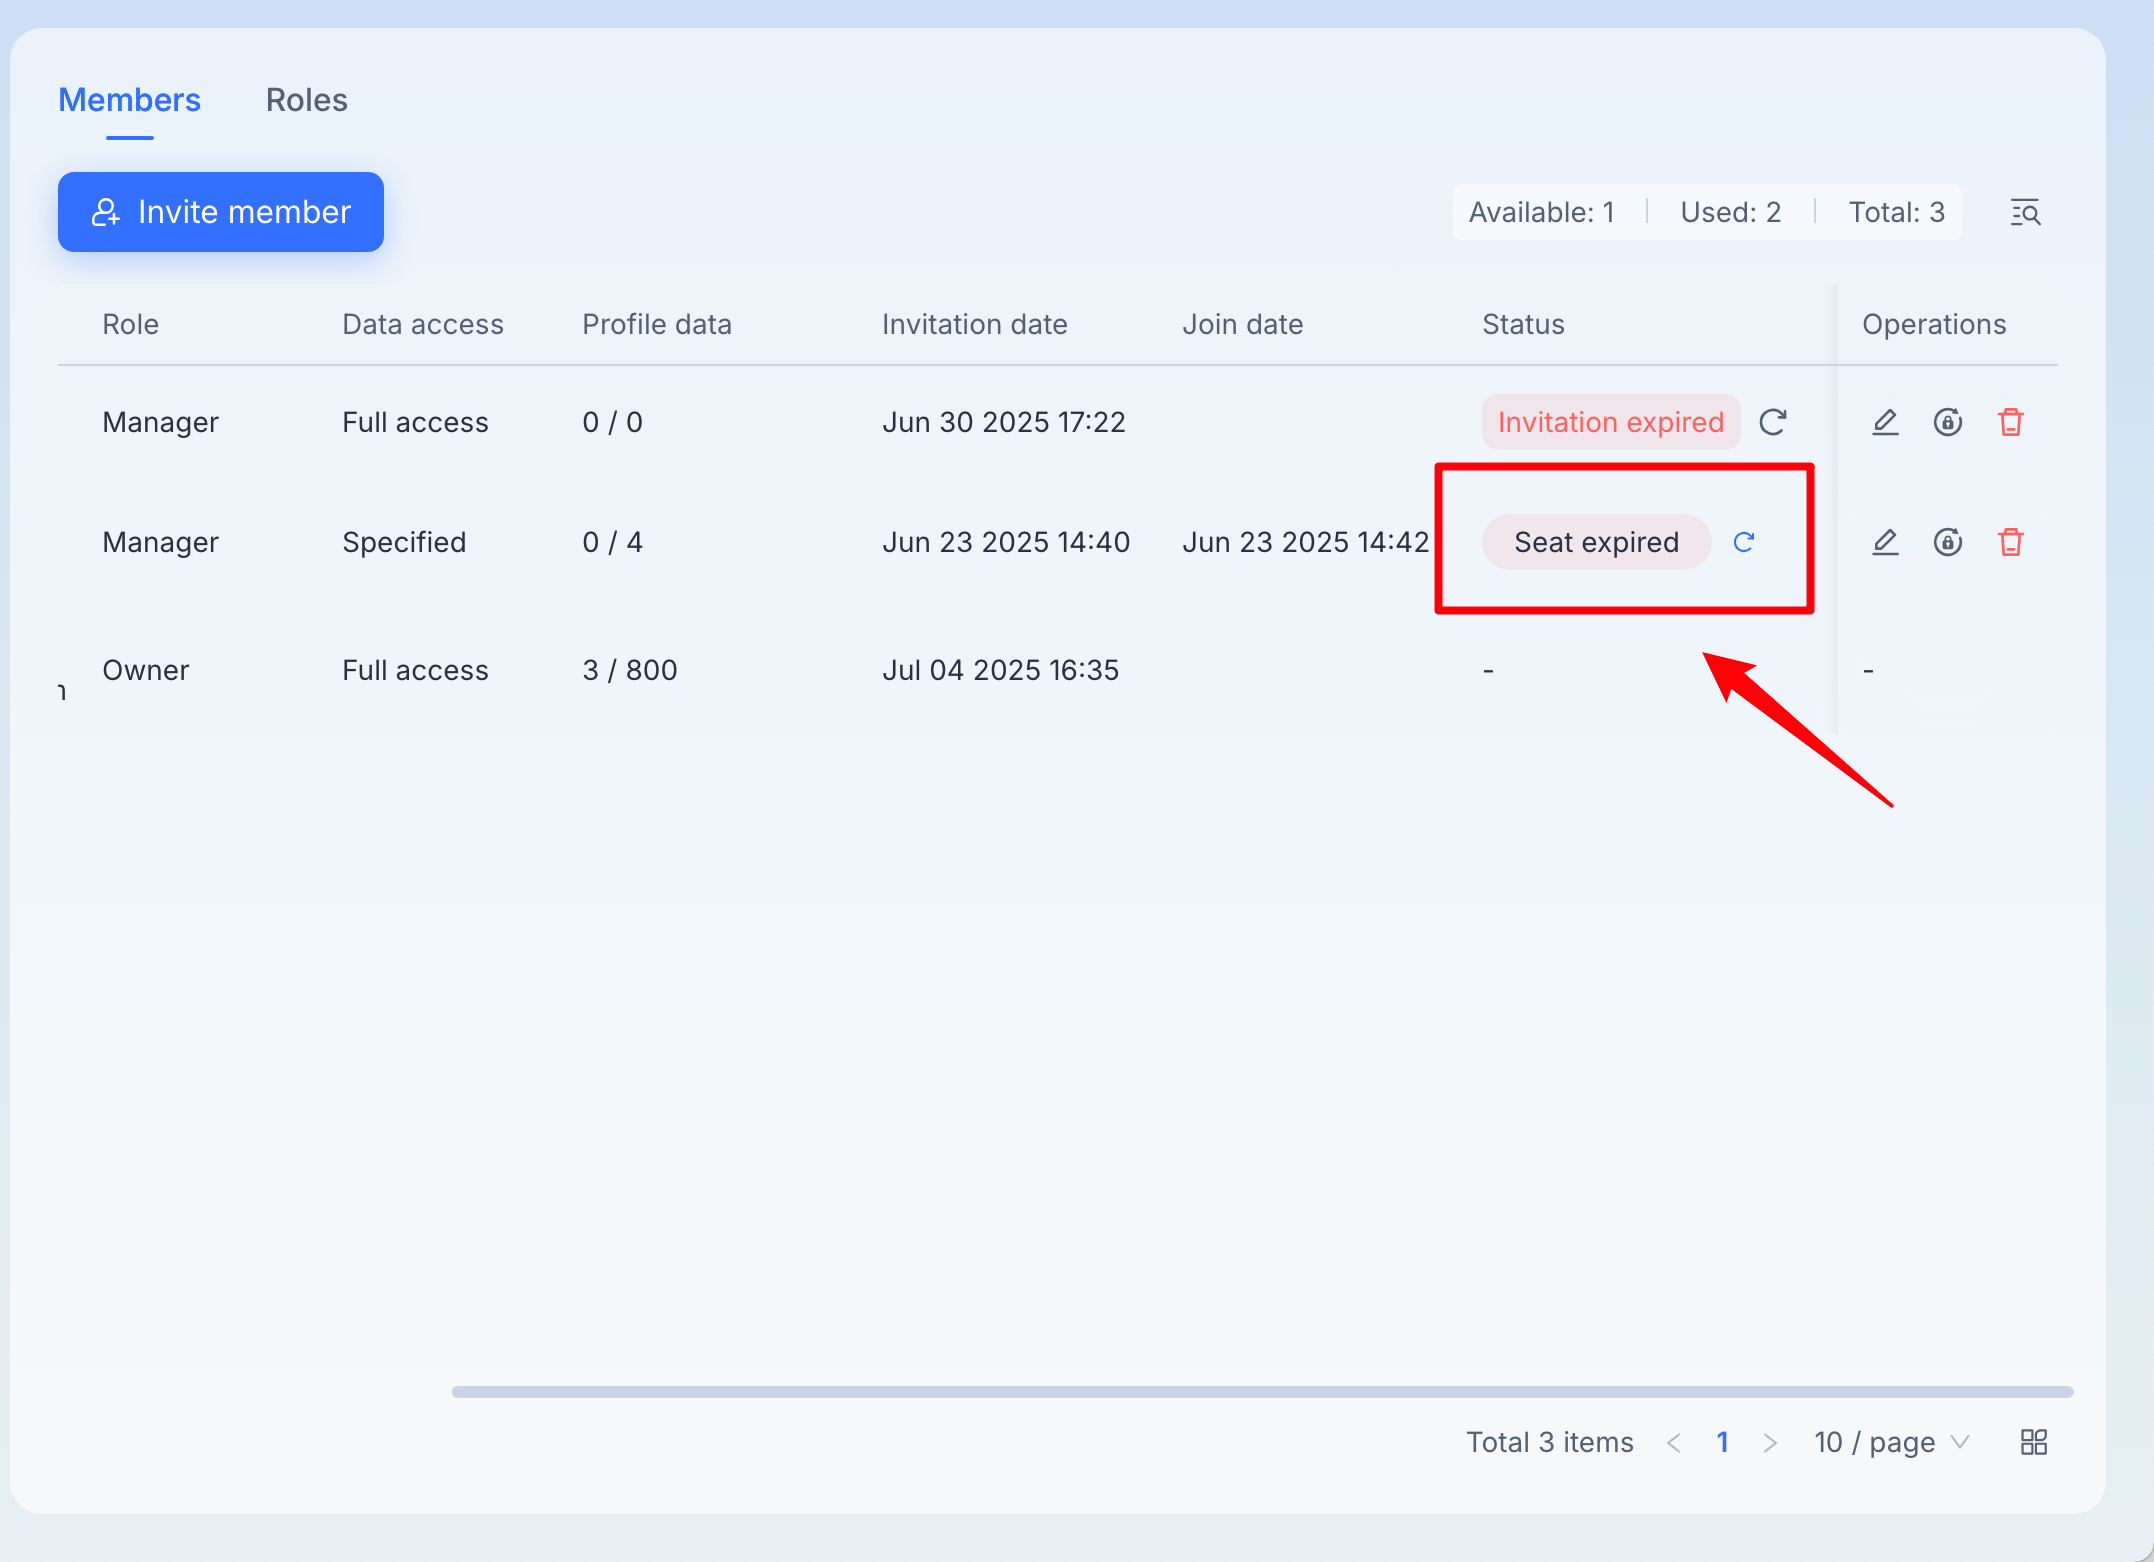
Task: Go to next page arrow
Action: pos(1770,1442)
